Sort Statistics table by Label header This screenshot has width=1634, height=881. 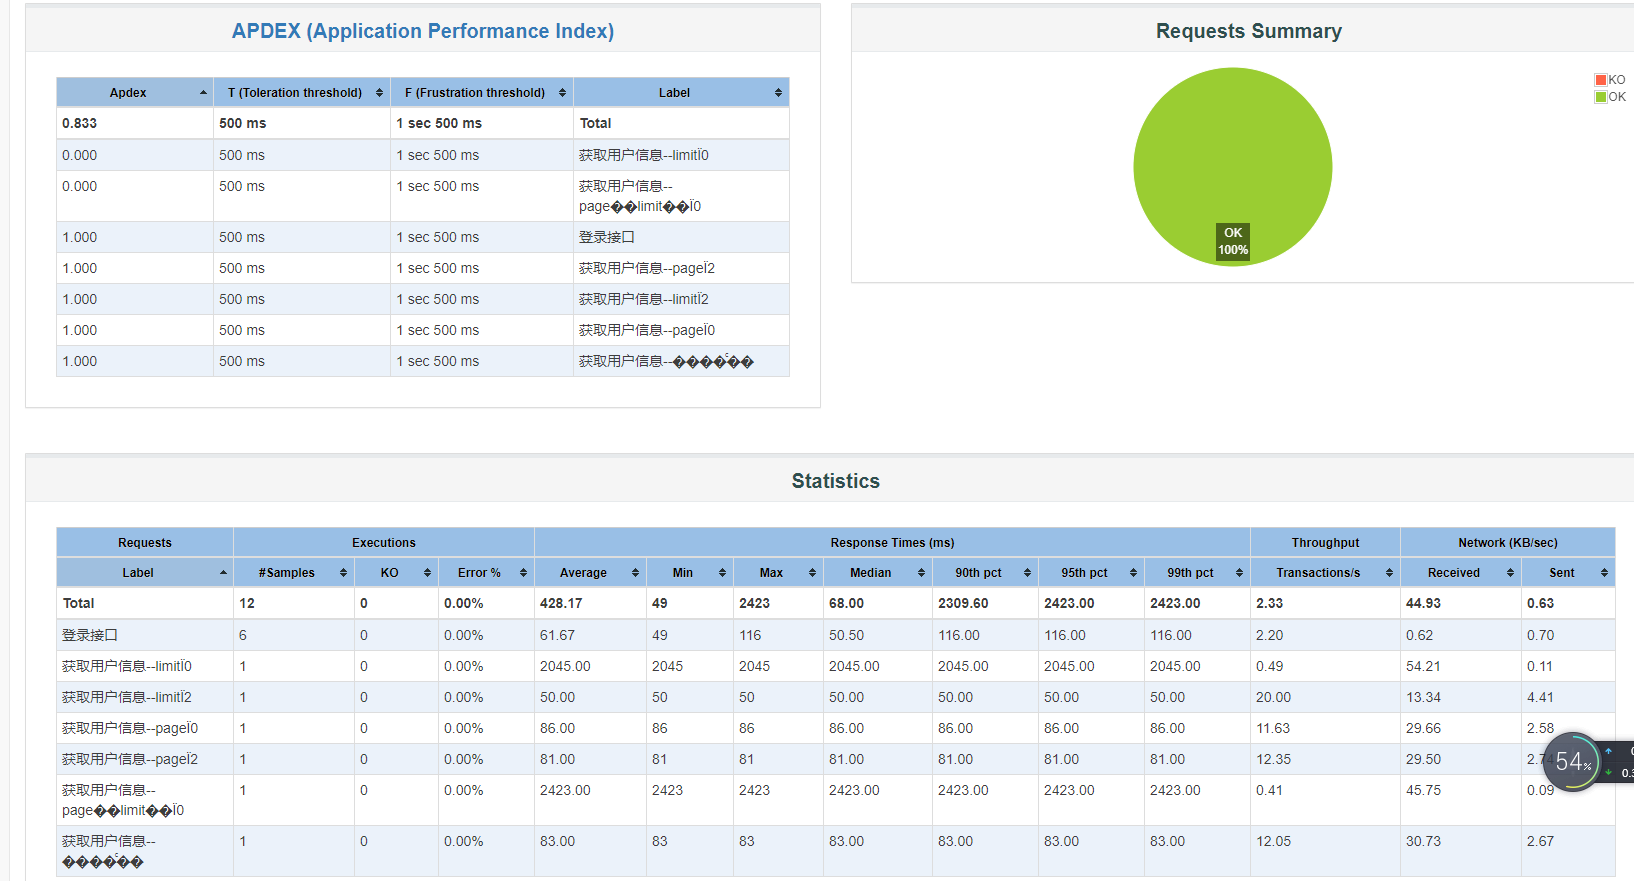click(144, 572)
